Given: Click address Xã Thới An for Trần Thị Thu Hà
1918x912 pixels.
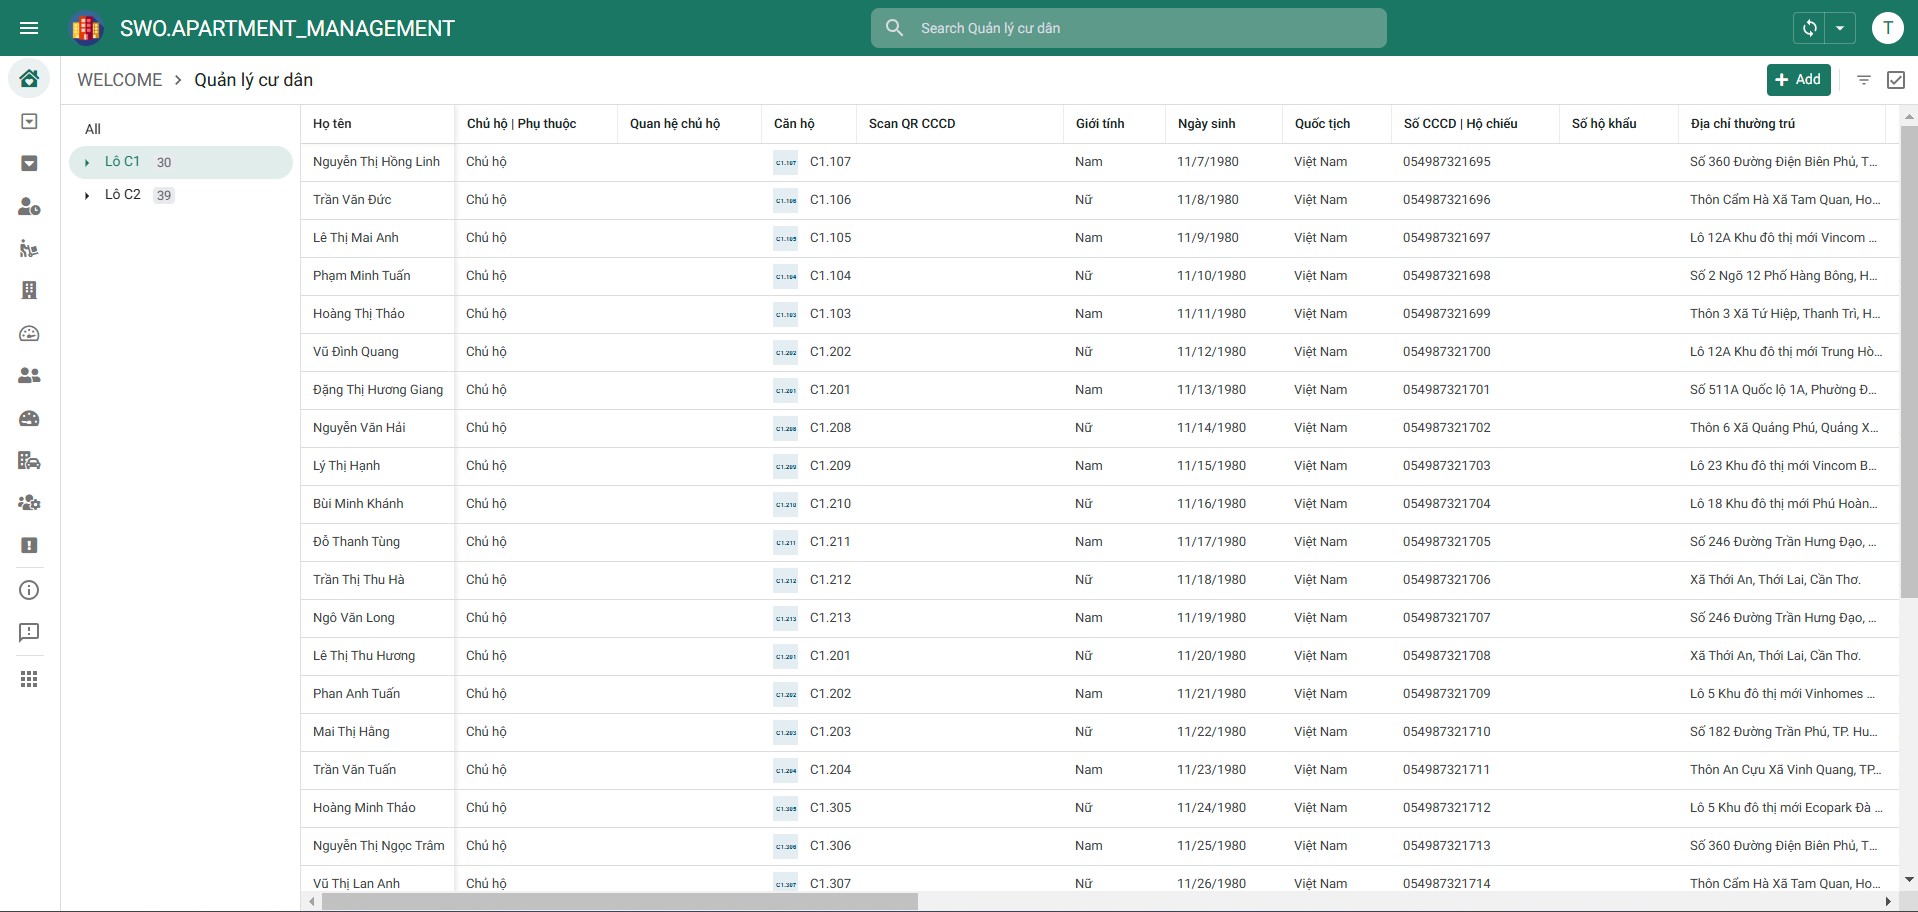Looking at the screenshot, I should (x=1775, y=580).
